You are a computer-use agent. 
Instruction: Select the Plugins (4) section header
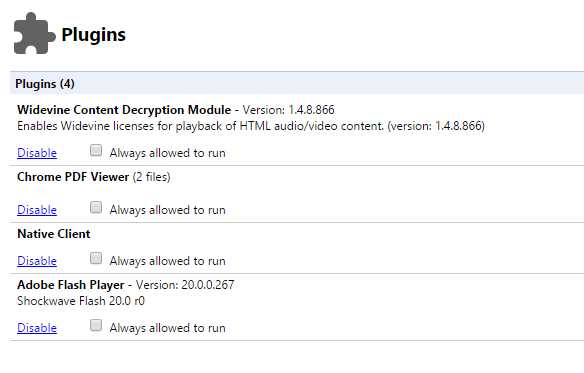(x=297, y=83)
